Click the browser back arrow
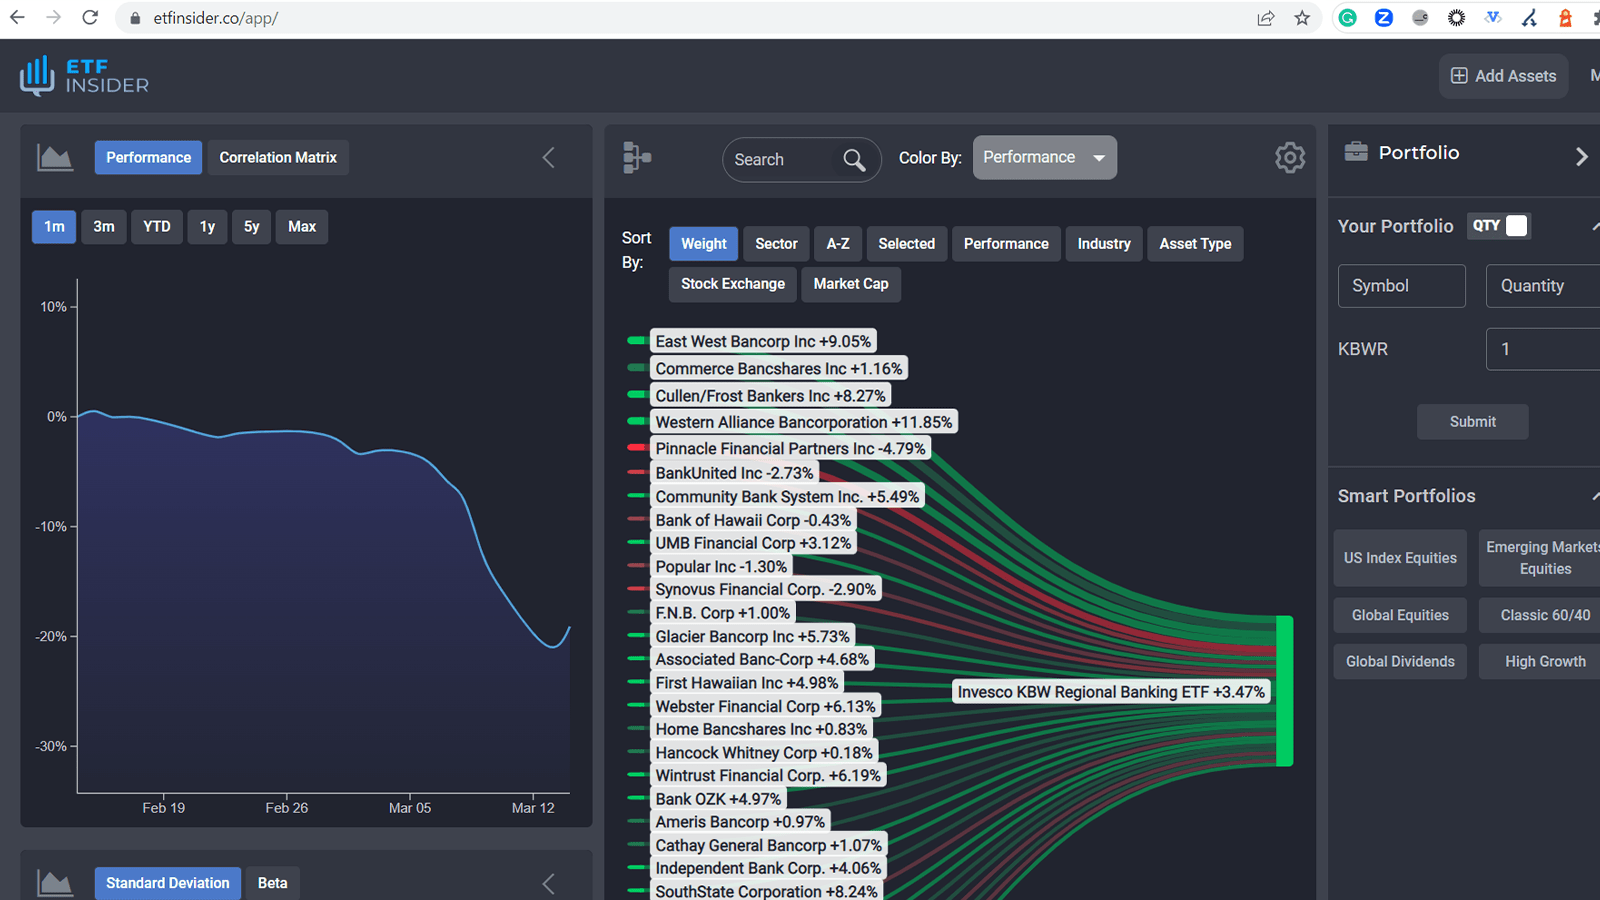This screenshot has height=900, width=1600. pos(17,18)
